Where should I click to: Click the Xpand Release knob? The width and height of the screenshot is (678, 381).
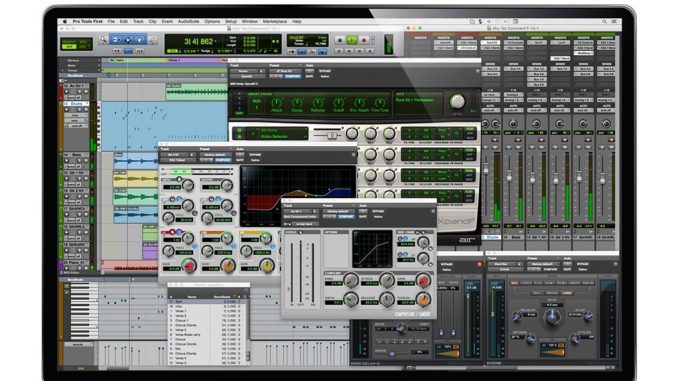(x=318, y=103)
